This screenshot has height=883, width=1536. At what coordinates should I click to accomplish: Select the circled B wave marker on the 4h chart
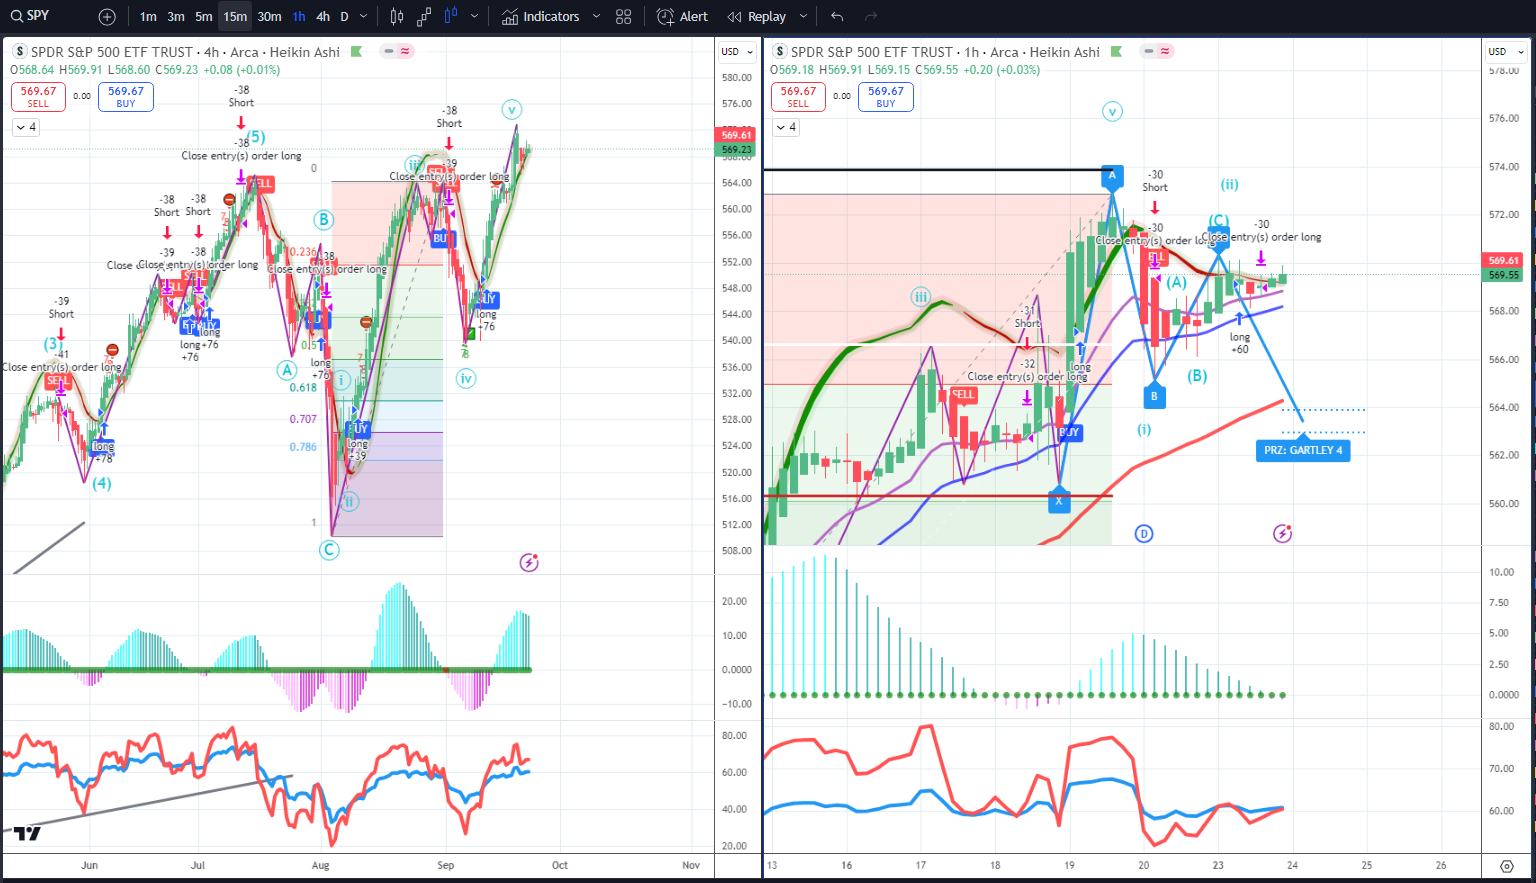click(x=322, y=219)
